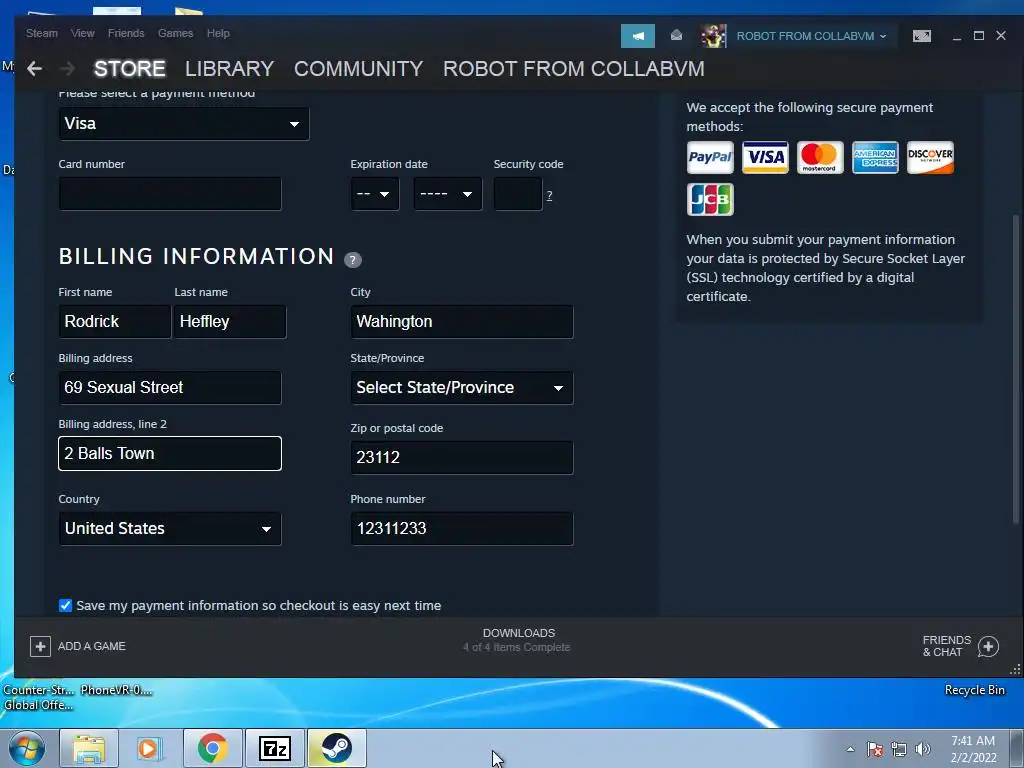Select the Counter-Strike Global Offensive desktop label
Image resolution: width=1024 pixels, height=768 pixels.
point(39,697)
